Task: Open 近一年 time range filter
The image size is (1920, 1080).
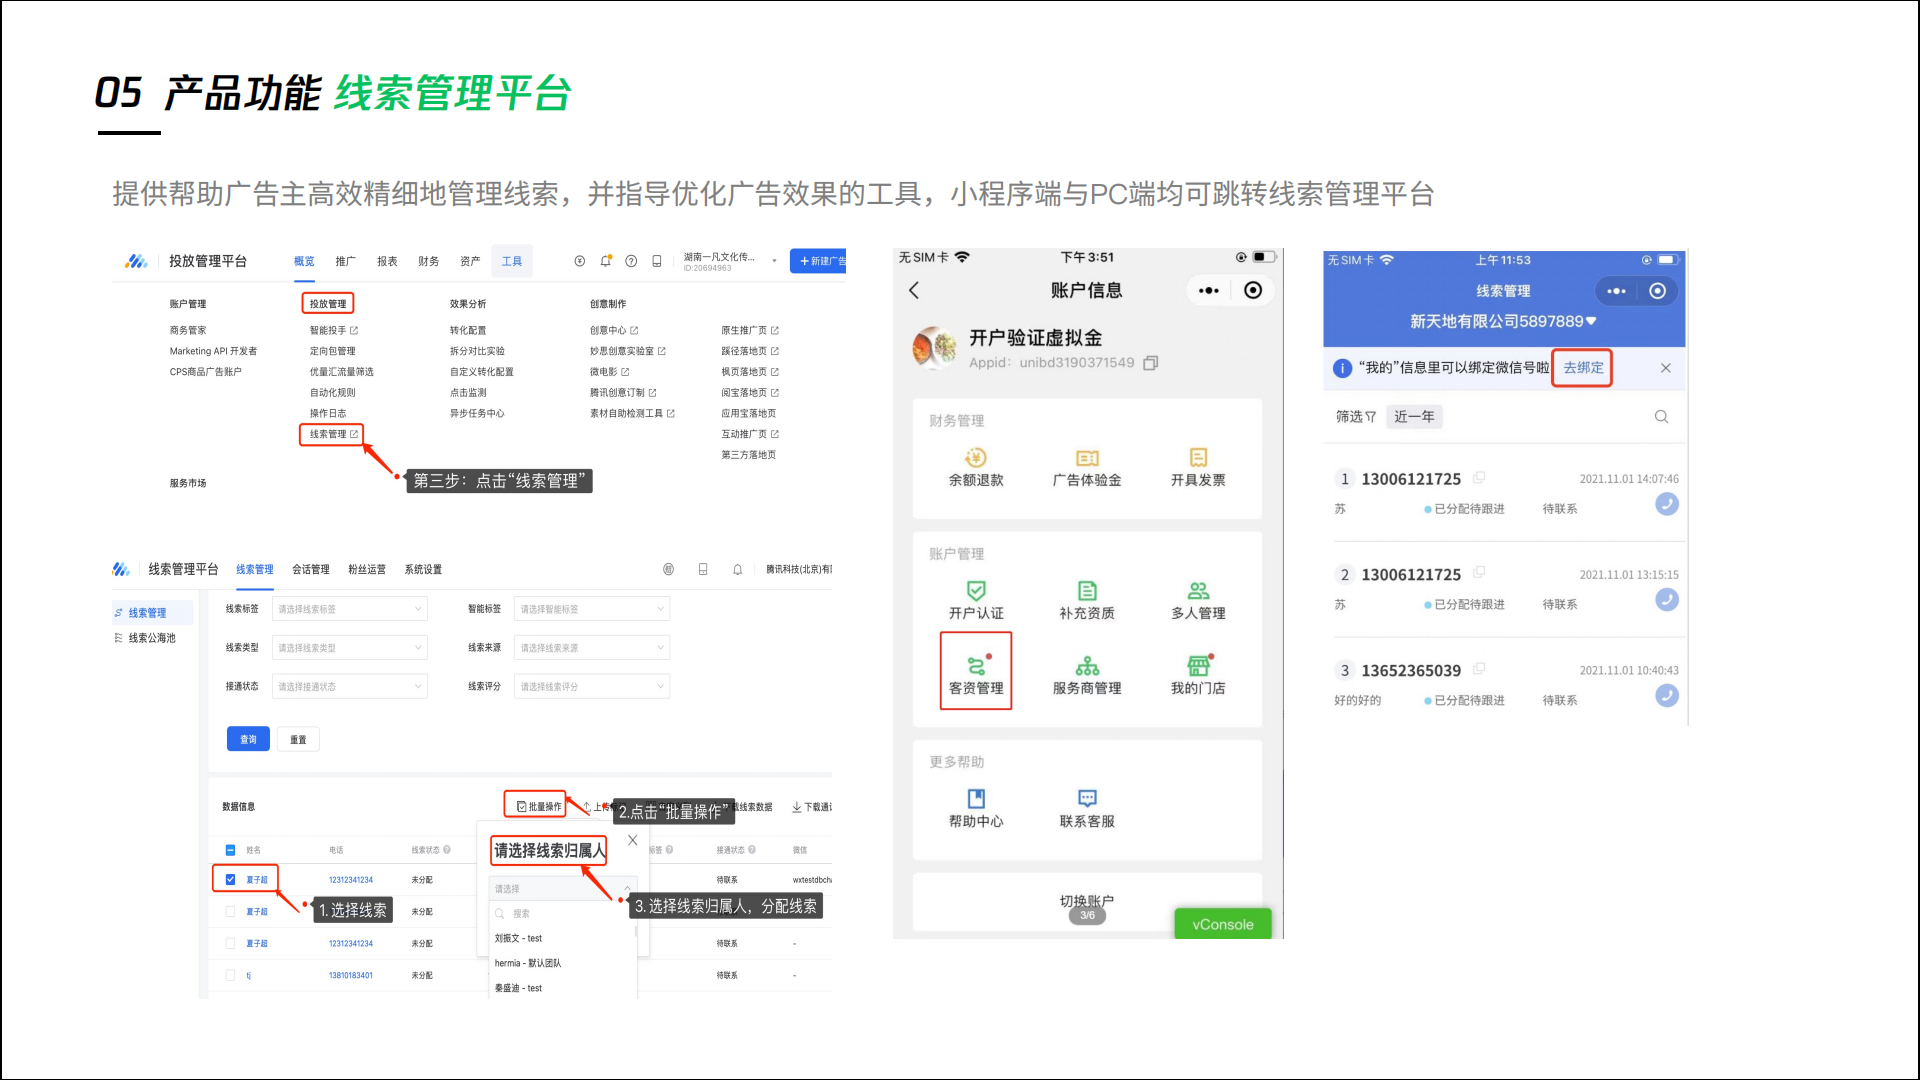Action: pos(1414,417)
